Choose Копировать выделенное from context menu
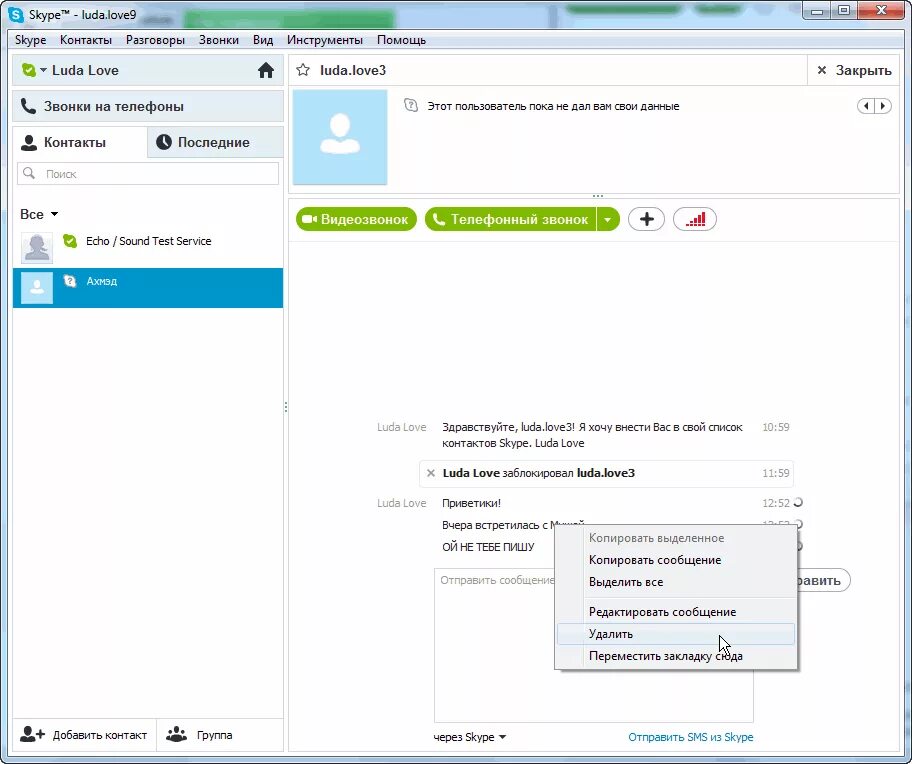The height and width of the screenshot is (764, 912). point(676,538)
